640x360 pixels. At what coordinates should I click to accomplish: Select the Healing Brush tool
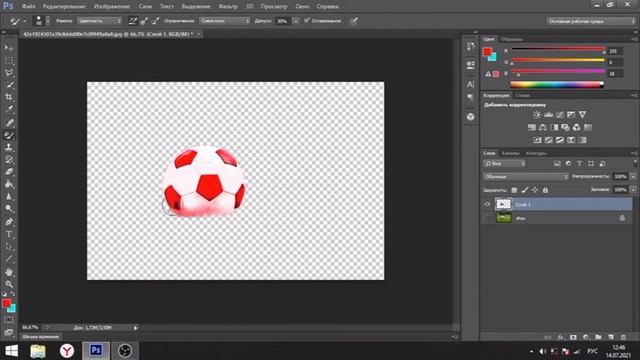9,122
